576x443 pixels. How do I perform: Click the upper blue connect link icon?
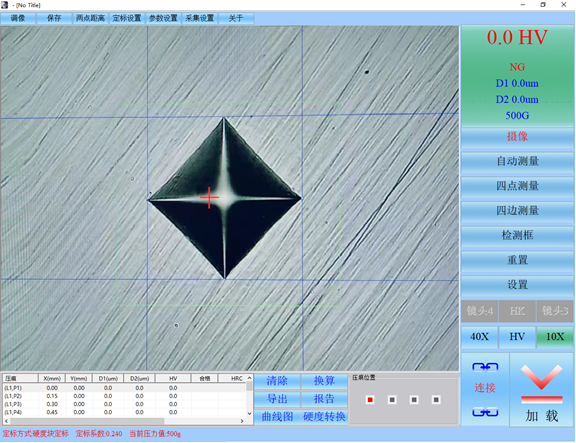pos(485,367)
